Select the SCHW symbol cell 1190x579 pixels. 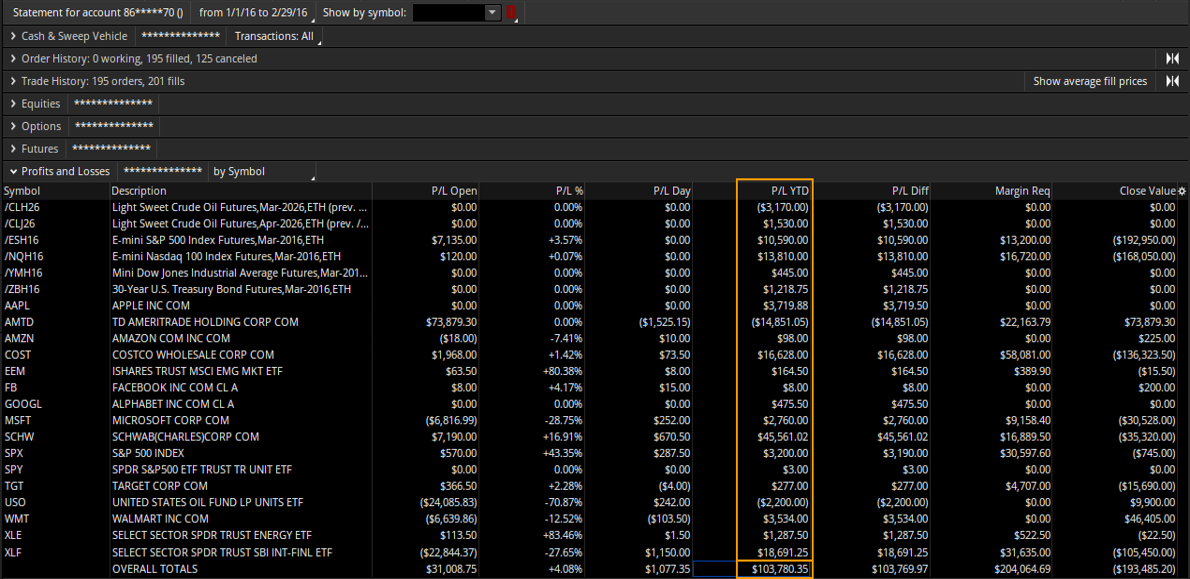[x=55, y=436]
